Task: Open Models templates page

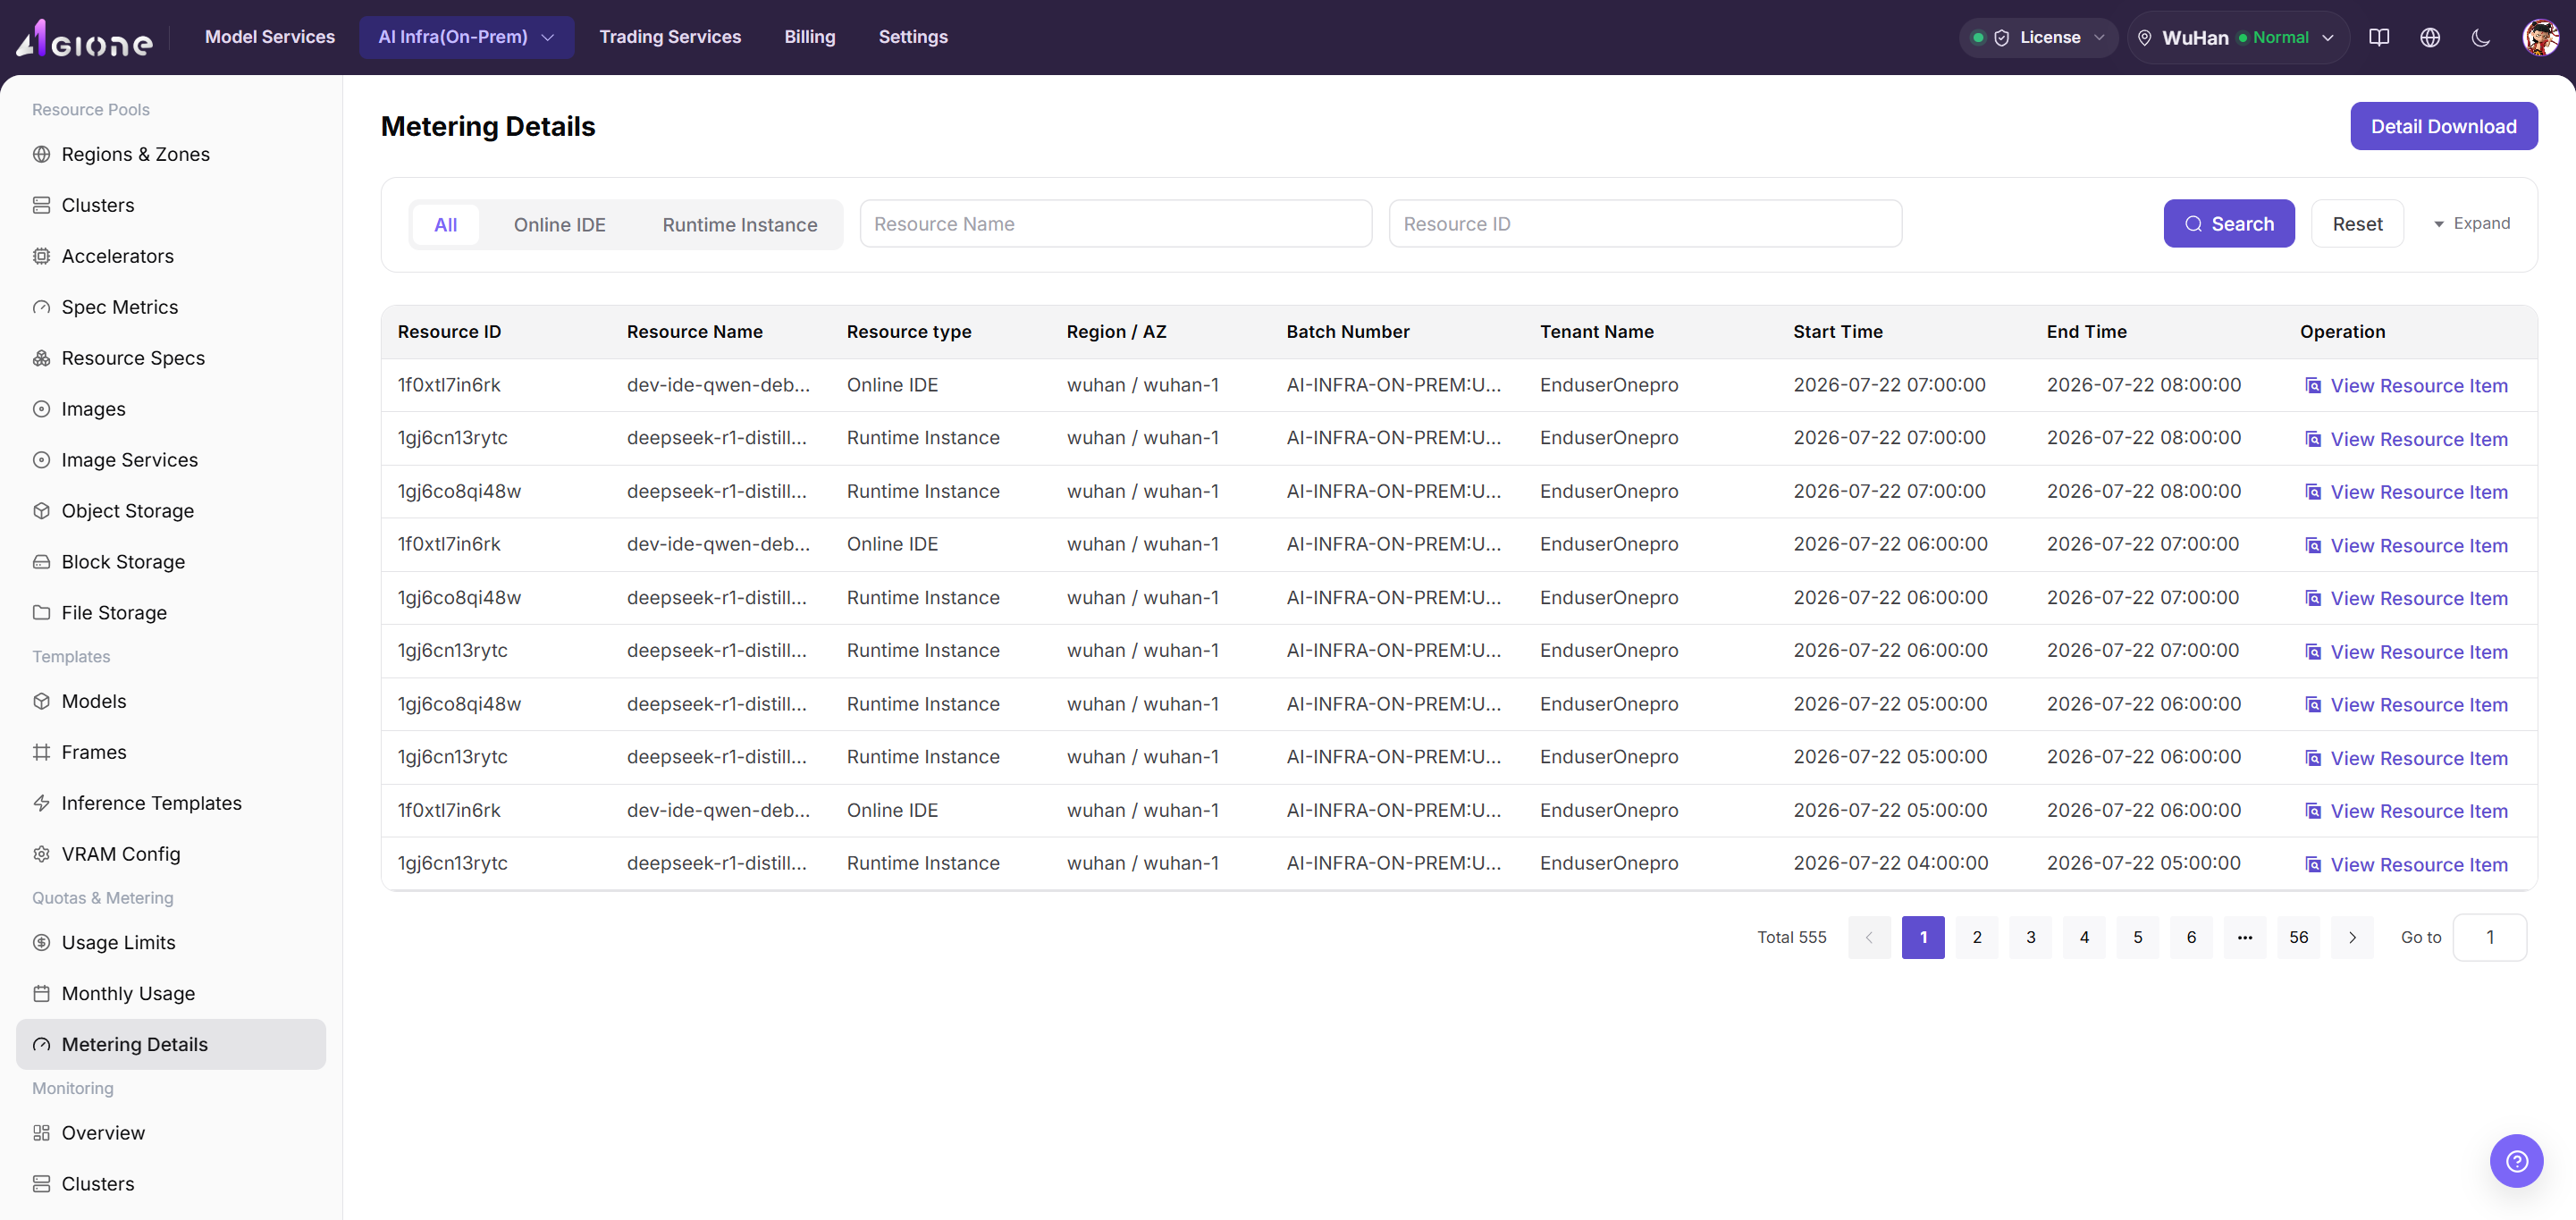Action: point(171,701)
